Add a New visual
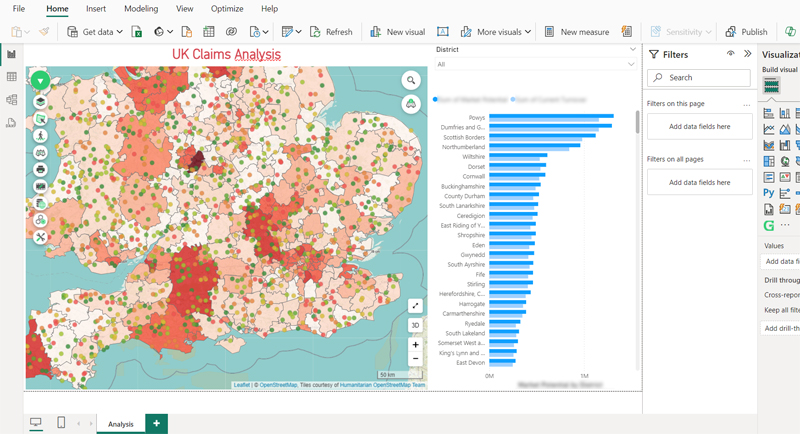The width and height of the screenshot is (800, 434). [397, 32]
